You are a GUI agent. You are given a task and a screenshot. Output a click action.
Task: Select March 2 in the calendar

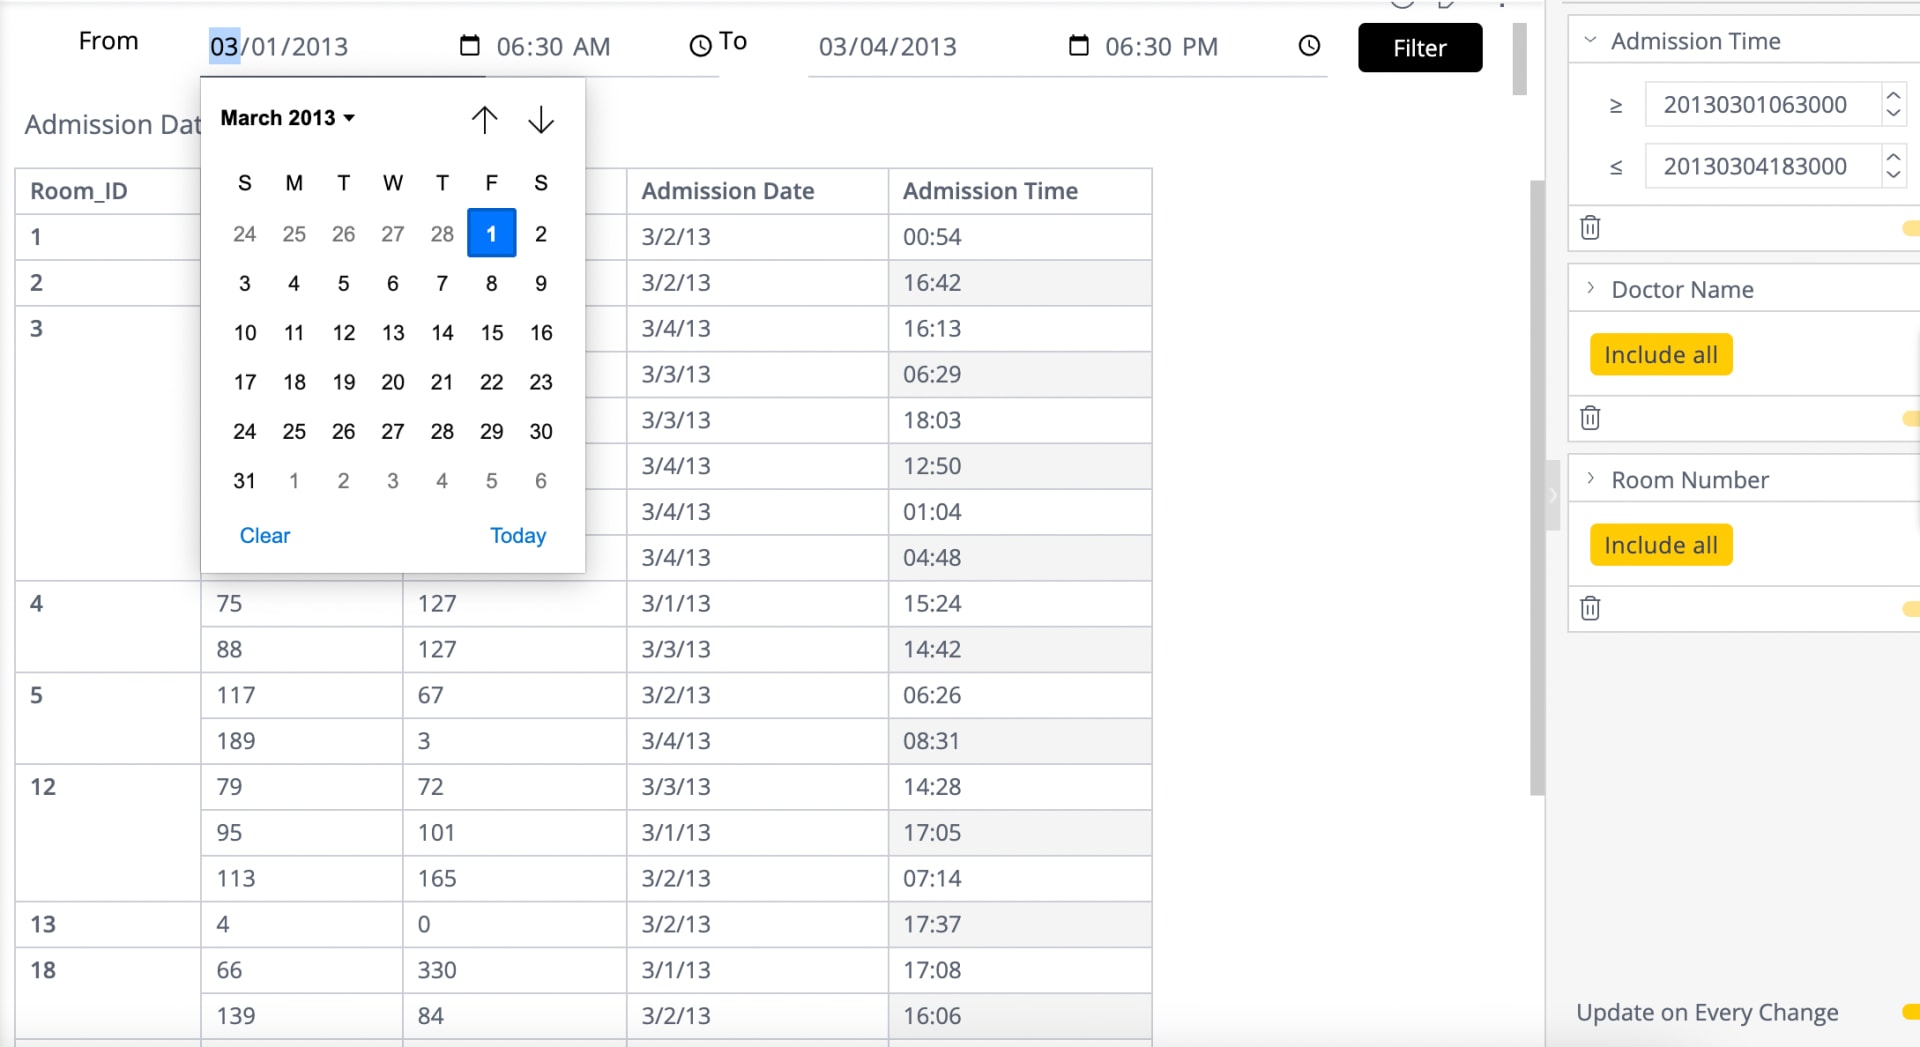pos(541,233)
